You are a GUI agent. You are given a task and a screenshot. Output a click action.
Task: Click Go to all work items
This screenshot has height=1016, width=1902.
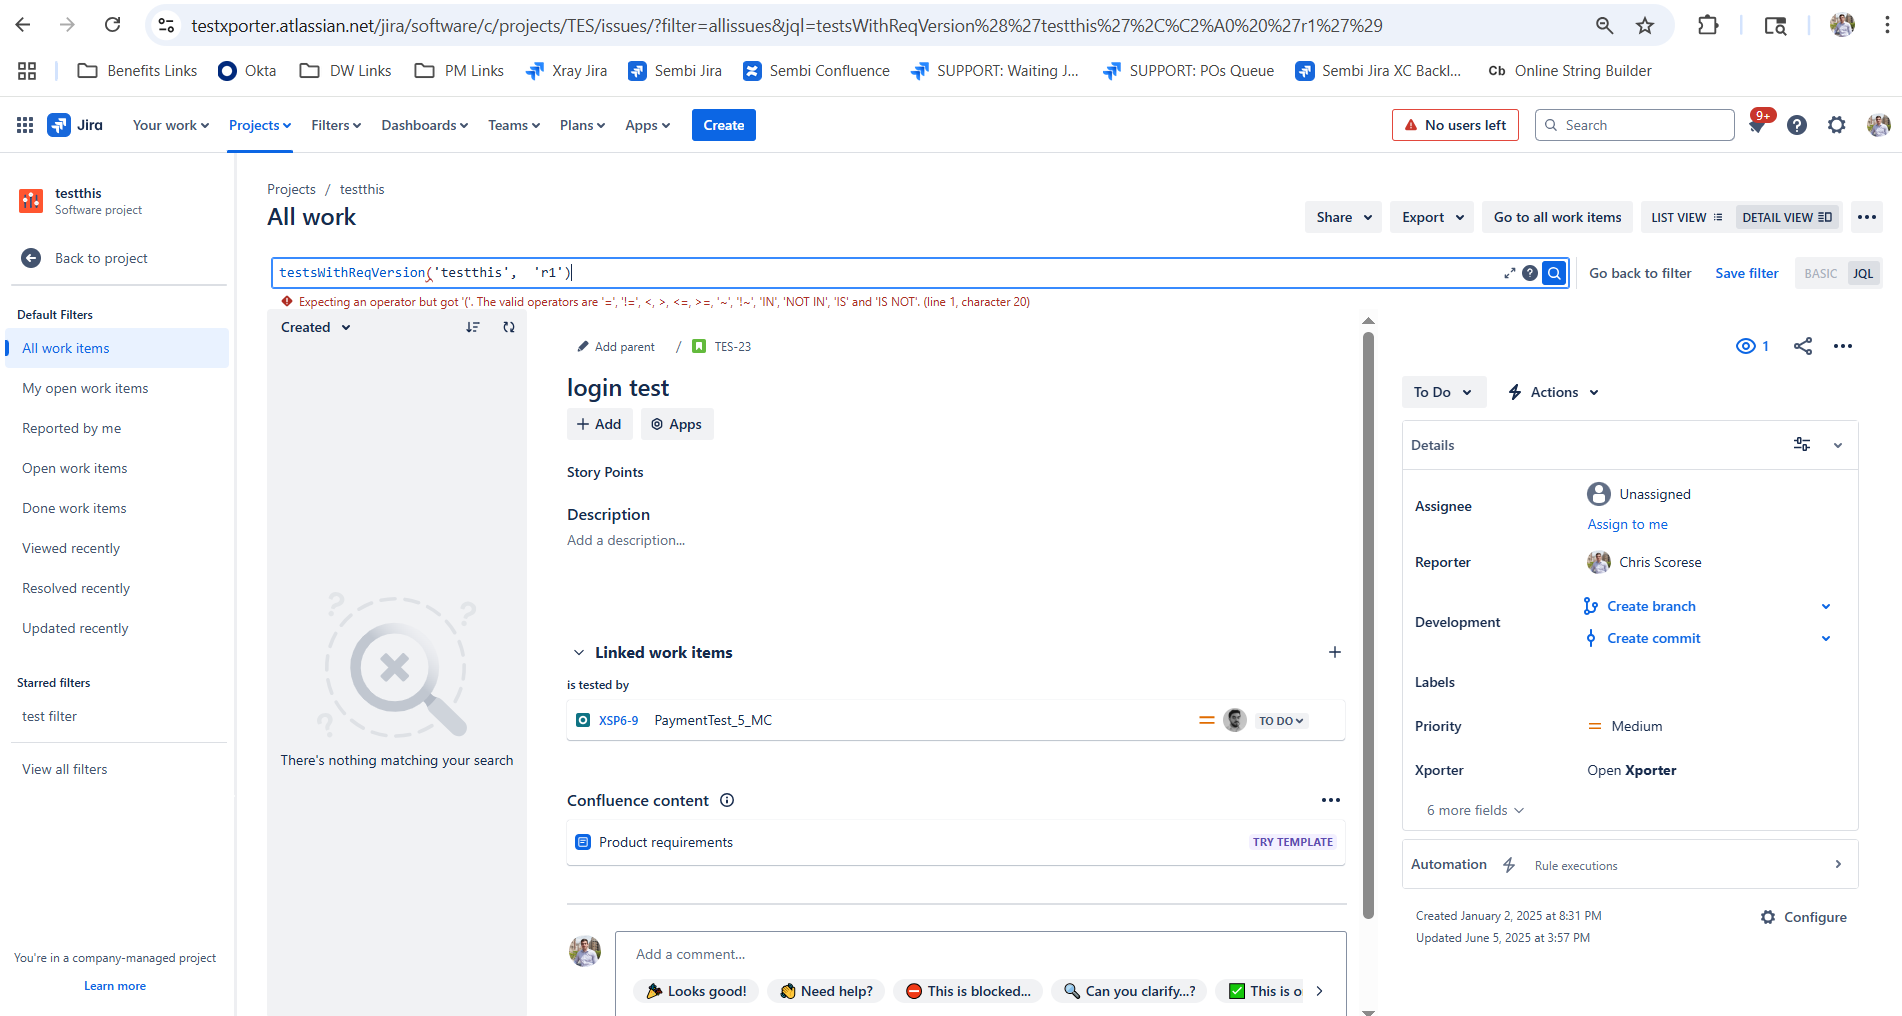tap(1557, 217)
